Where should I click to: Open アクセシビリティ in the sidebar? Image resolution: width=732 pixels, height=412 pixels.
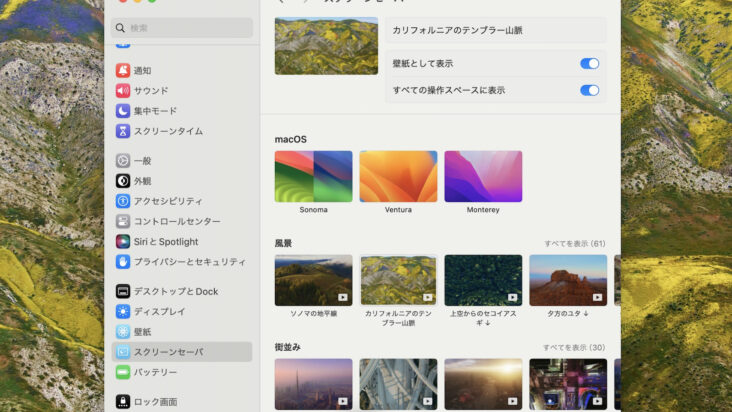[x=182, y=201]
